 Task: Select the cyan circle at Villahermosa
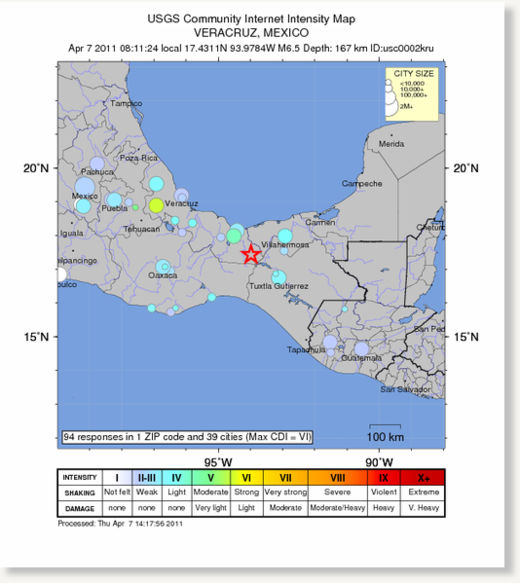pos(285,236)
